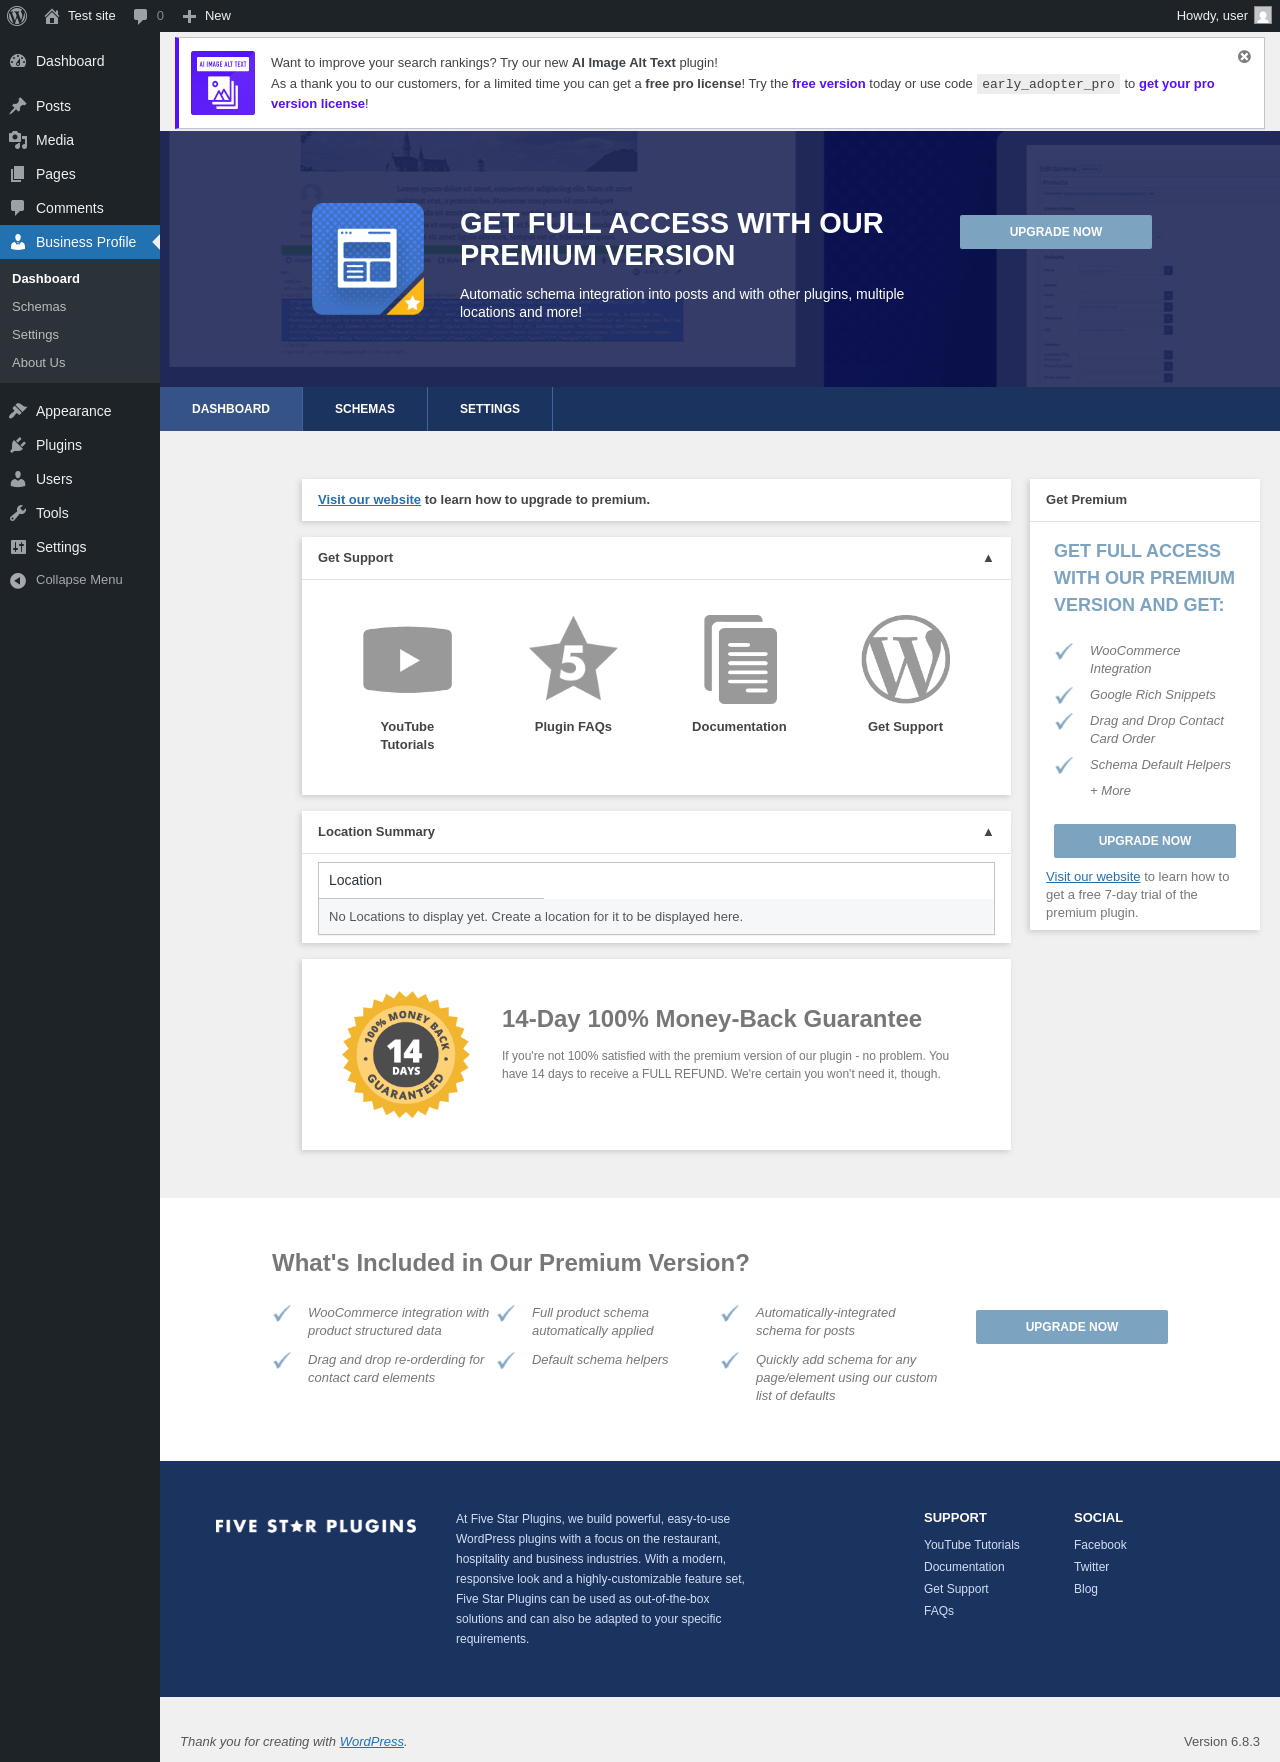Click the Five Star Plugins footer logo

[316, 1526]
